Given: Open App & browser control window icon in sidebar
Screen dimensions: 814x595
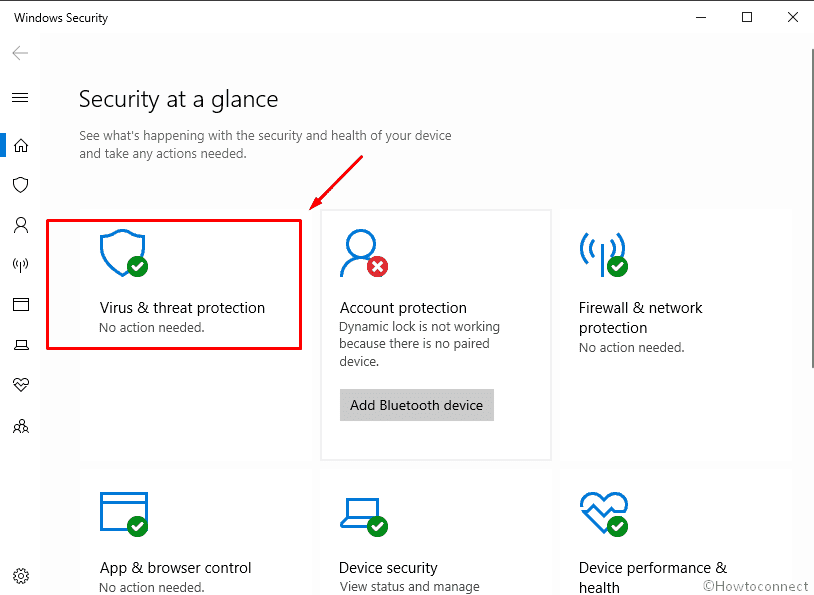Looking at the screenshot, I should [x=21, y=304].
